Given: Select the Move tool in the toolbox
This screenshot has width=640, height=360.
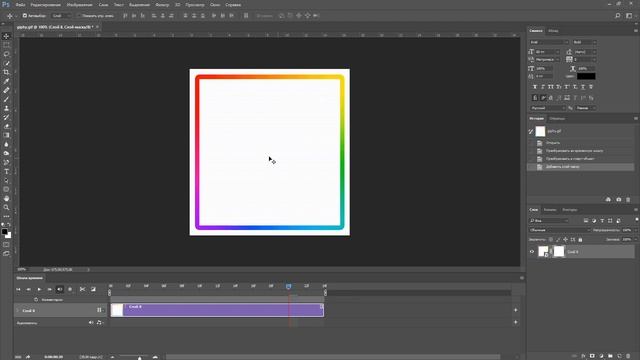Looking at the screenshot, I should pyautogui.click(x=6, y=36).
